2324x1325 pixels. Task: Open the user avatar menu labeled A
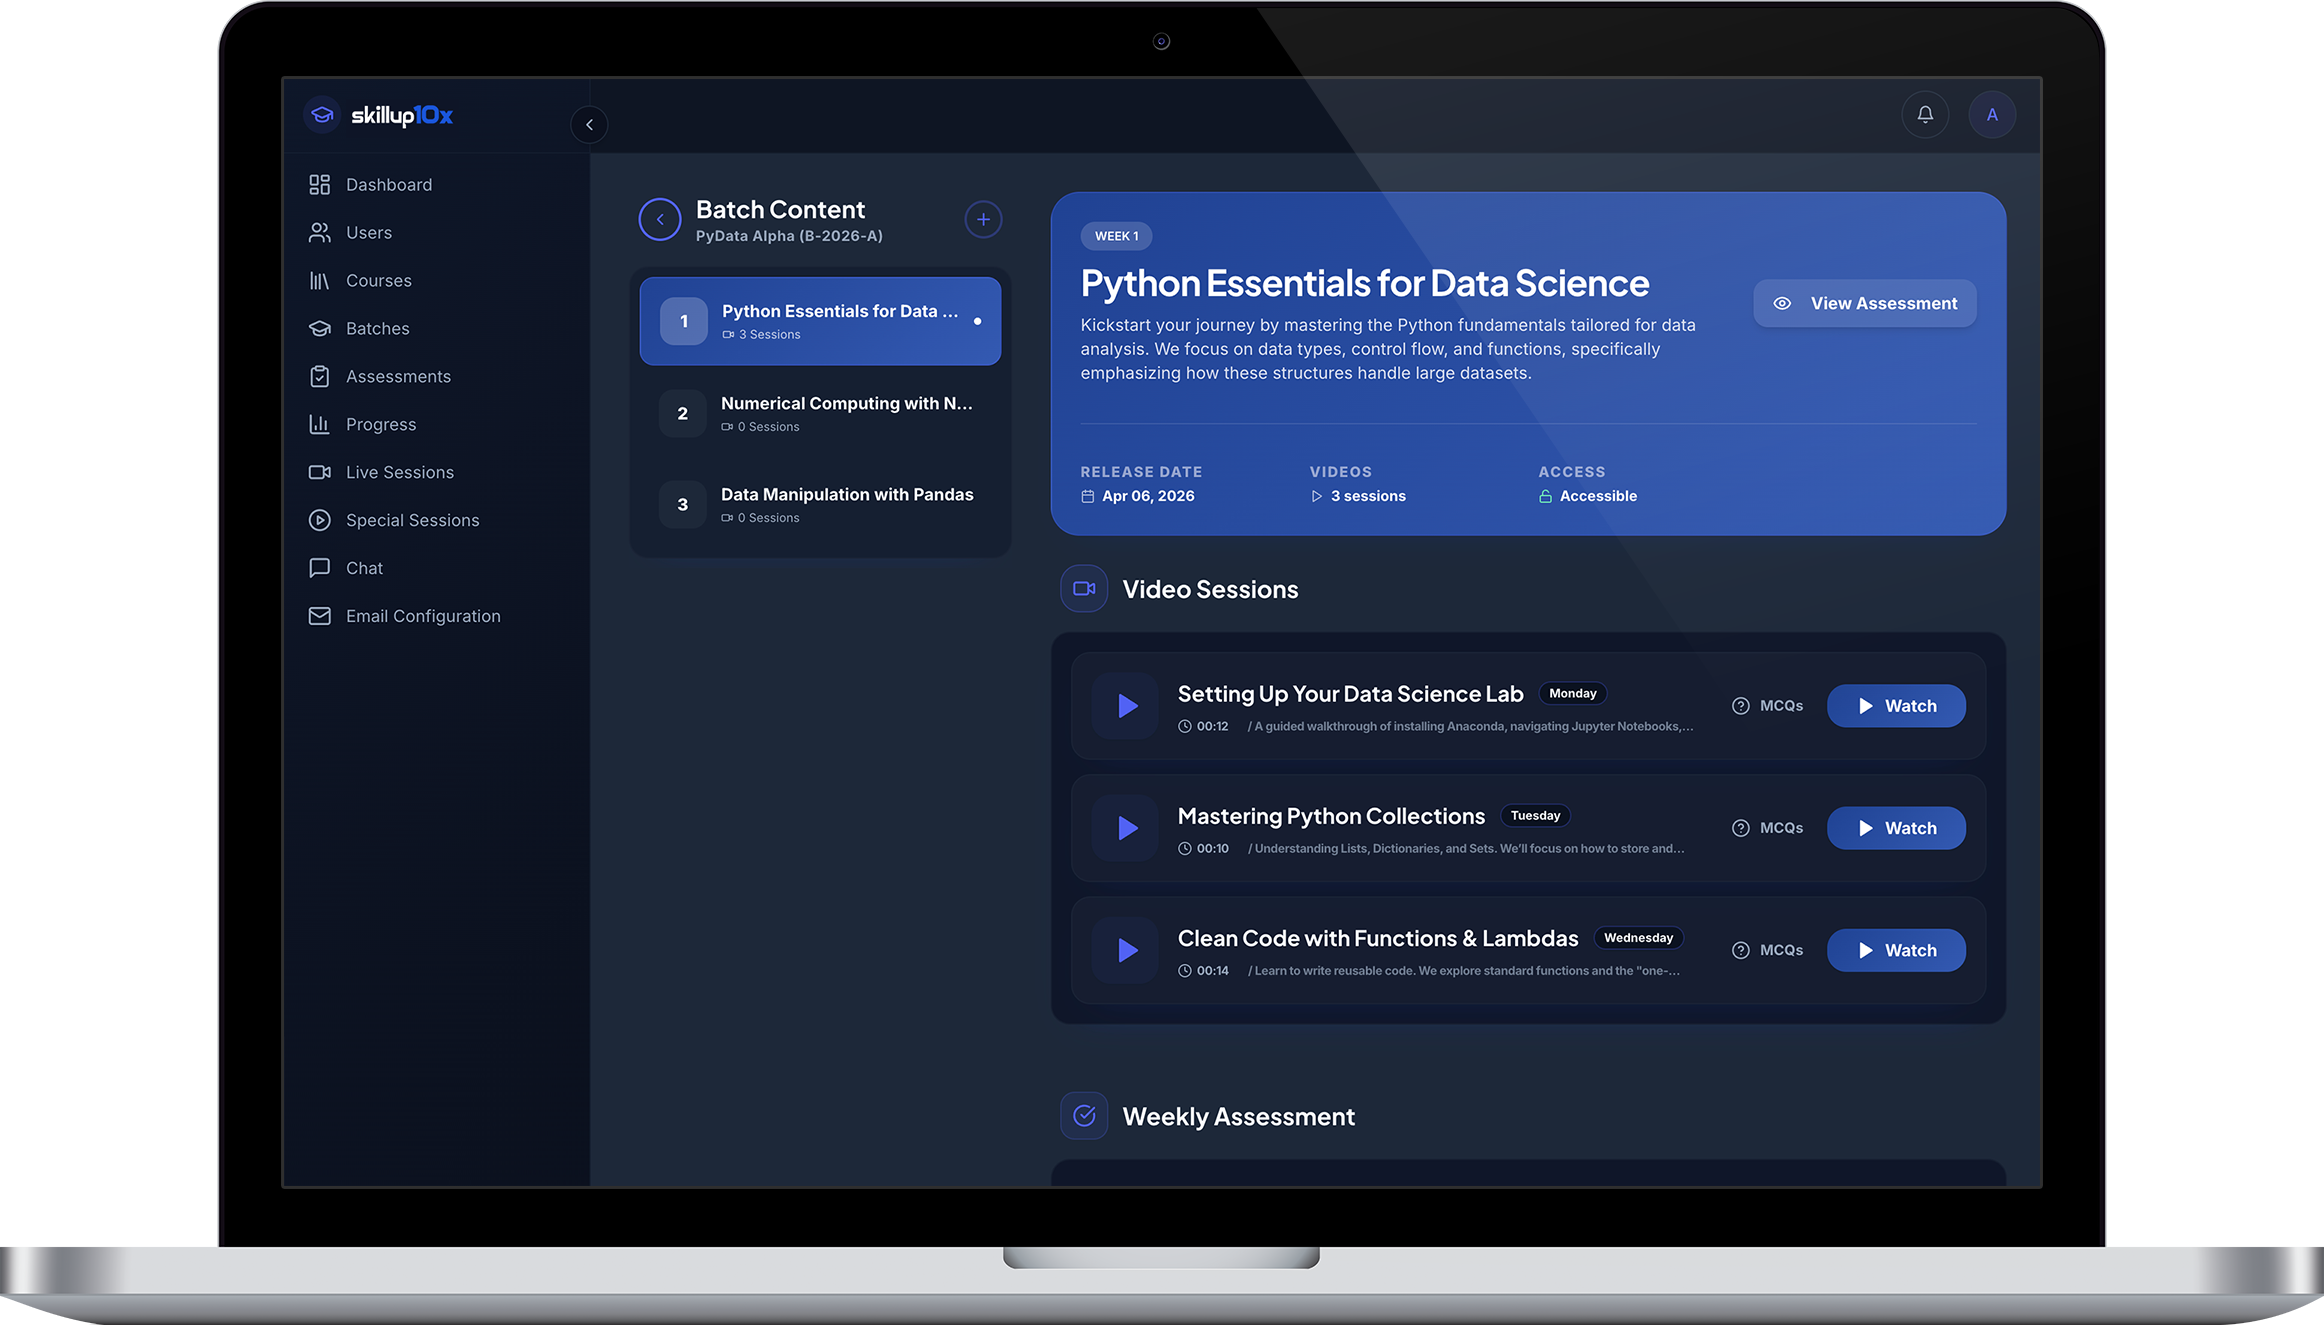point(1992,115)
